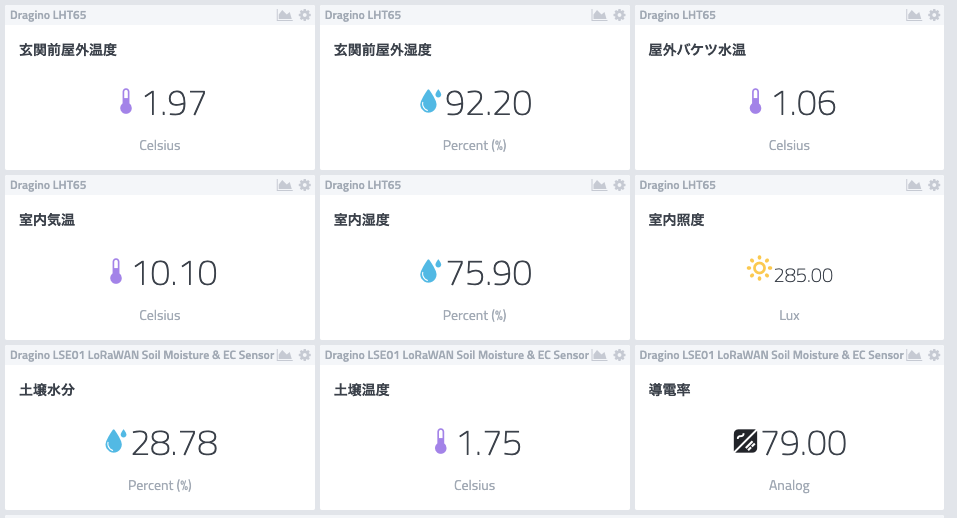Open chart icon on 玄関前屋外温度 widget
The width and height of the screenshot is (957, 518).
click(x=284, y=15)
